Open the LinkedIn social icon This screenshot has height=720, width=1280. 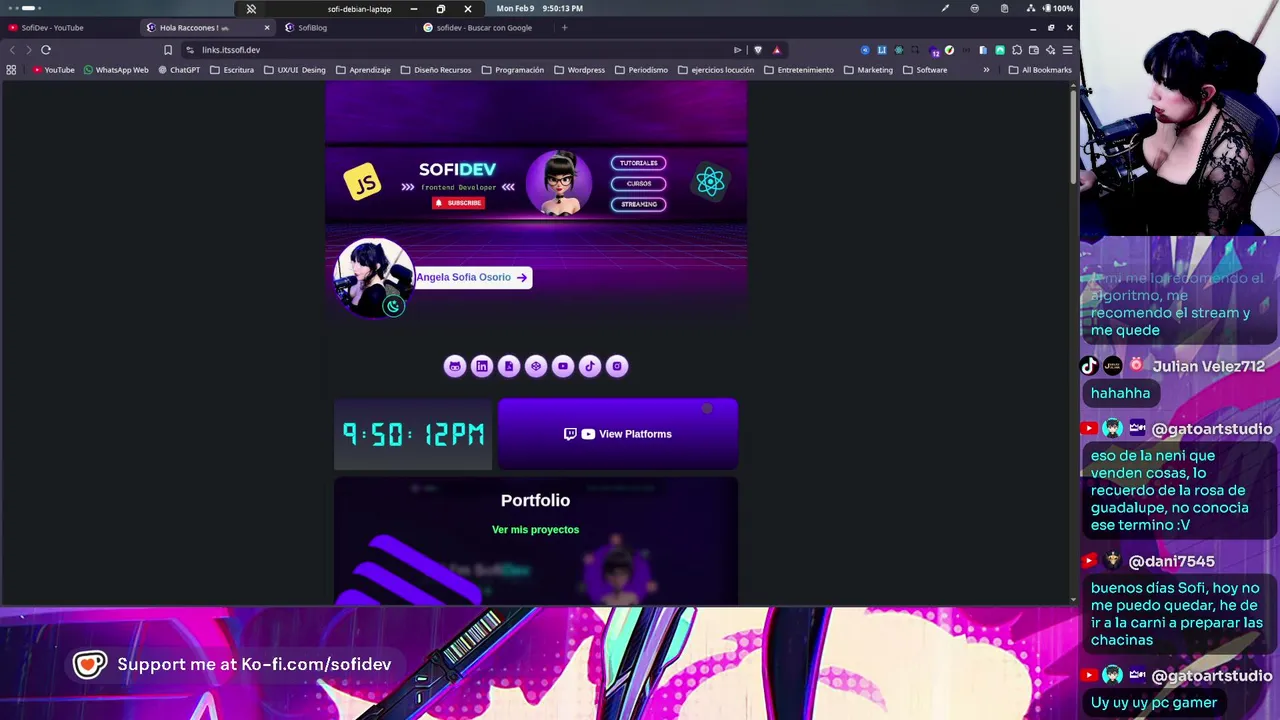[482, 366]
